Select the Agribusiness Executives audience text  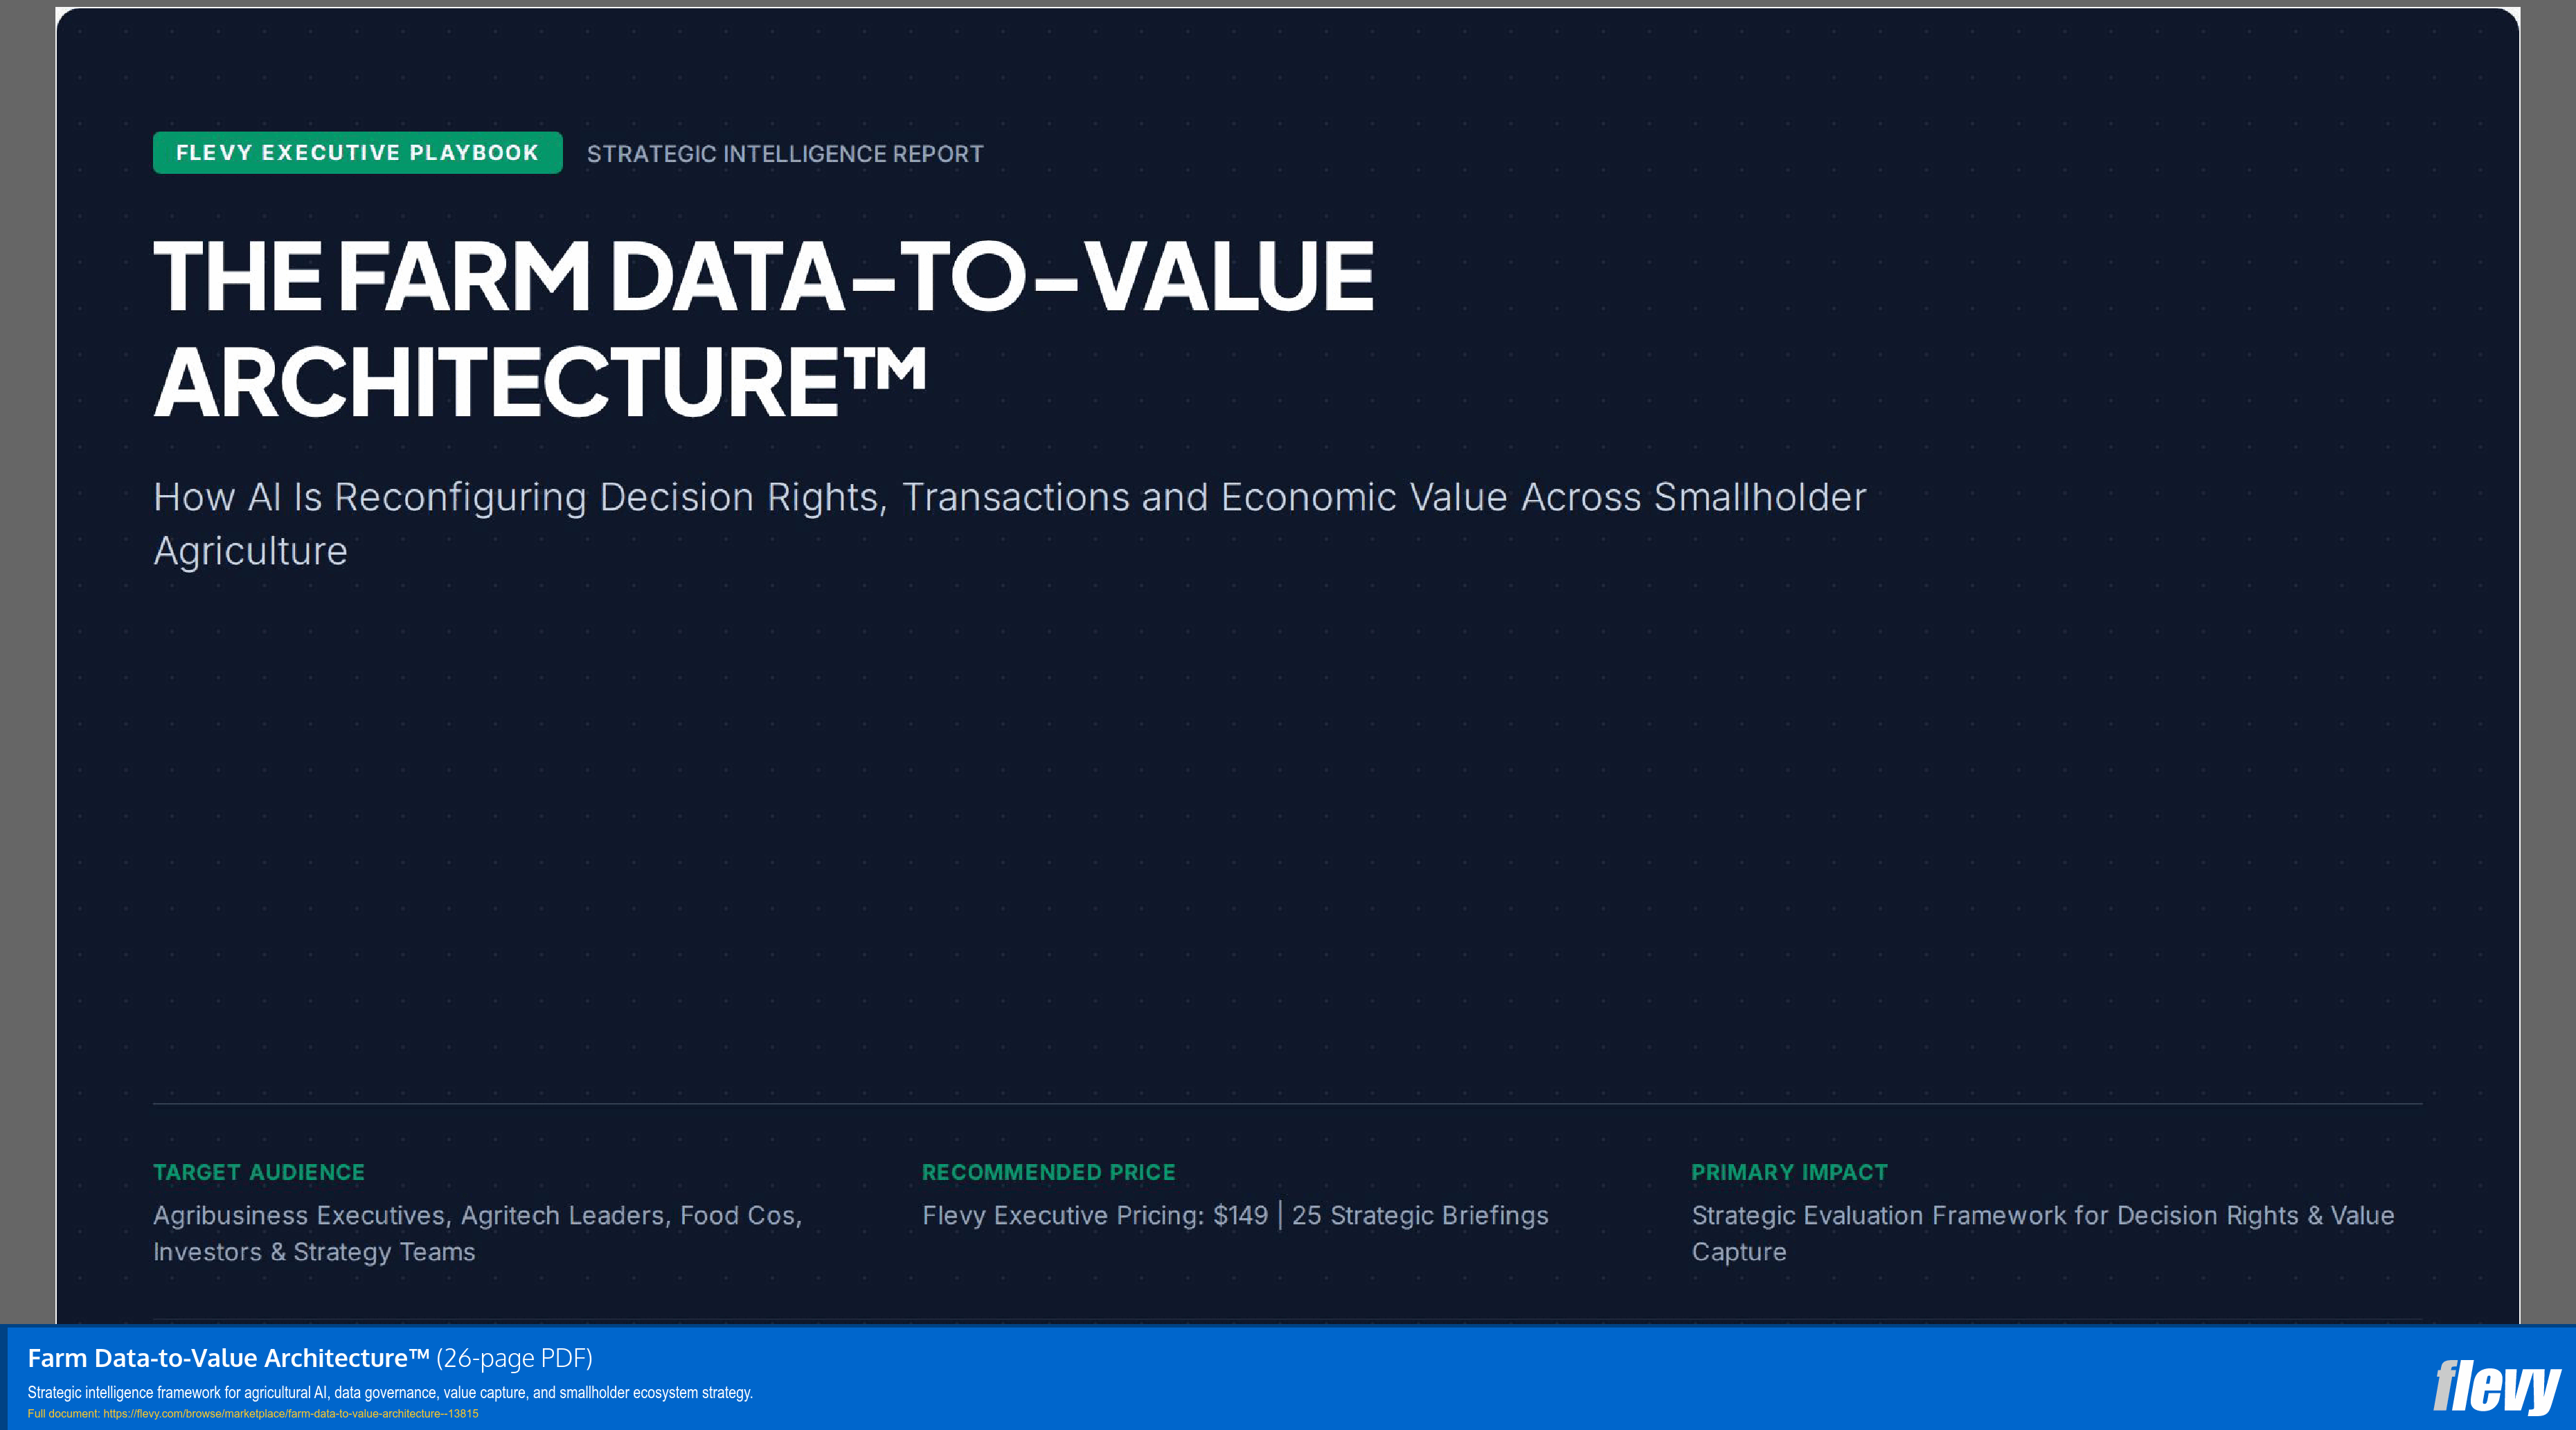click(478, 1233)
